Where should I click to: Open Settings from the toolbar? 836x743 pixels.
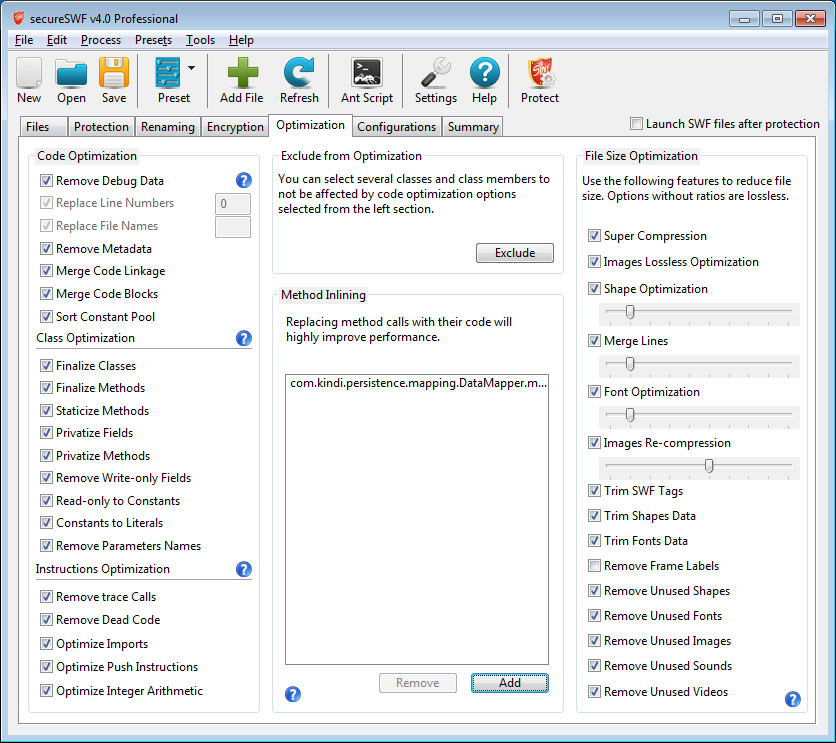[x=435, y=74]
